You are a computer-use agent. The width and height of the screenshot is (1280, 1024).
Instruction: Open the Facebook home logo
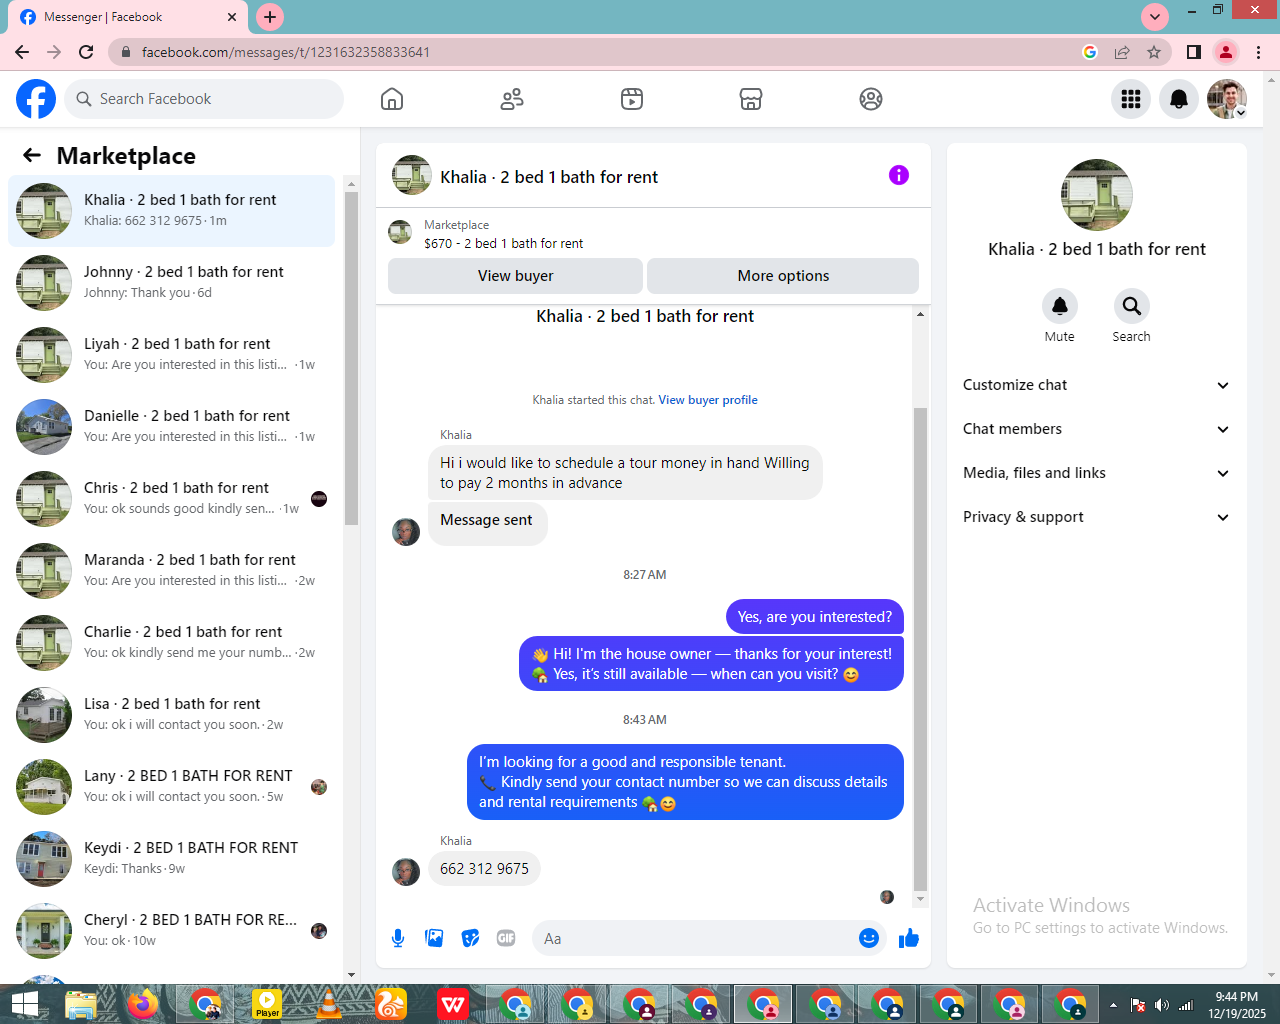36,99
